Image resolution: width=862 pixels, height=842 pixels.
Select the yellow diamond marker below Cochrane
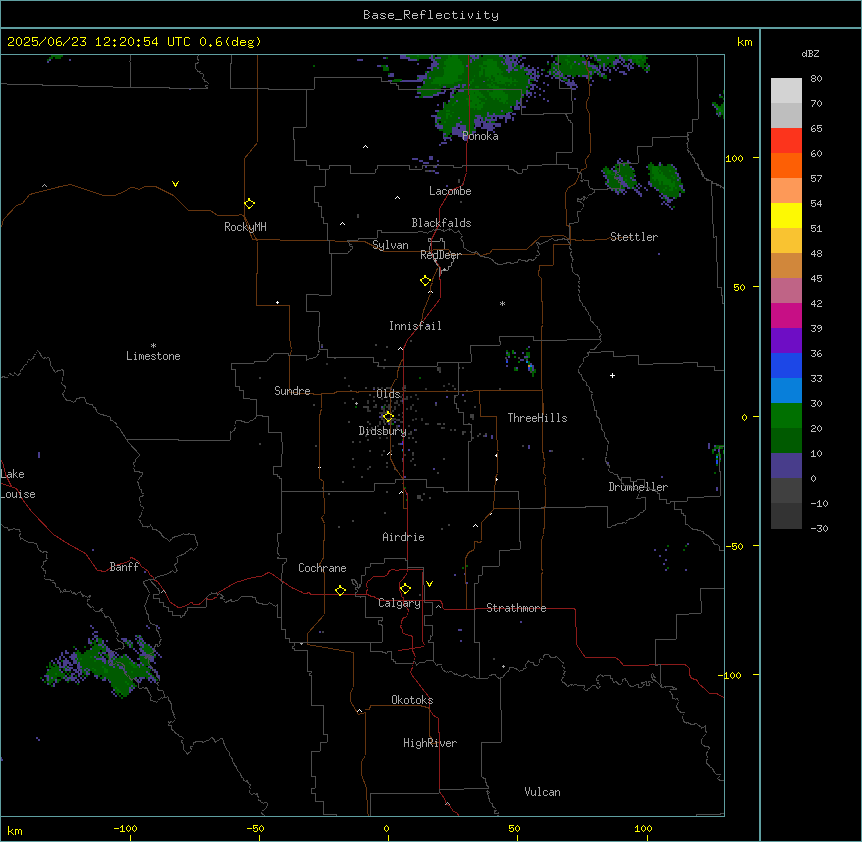tap(340, 590)
